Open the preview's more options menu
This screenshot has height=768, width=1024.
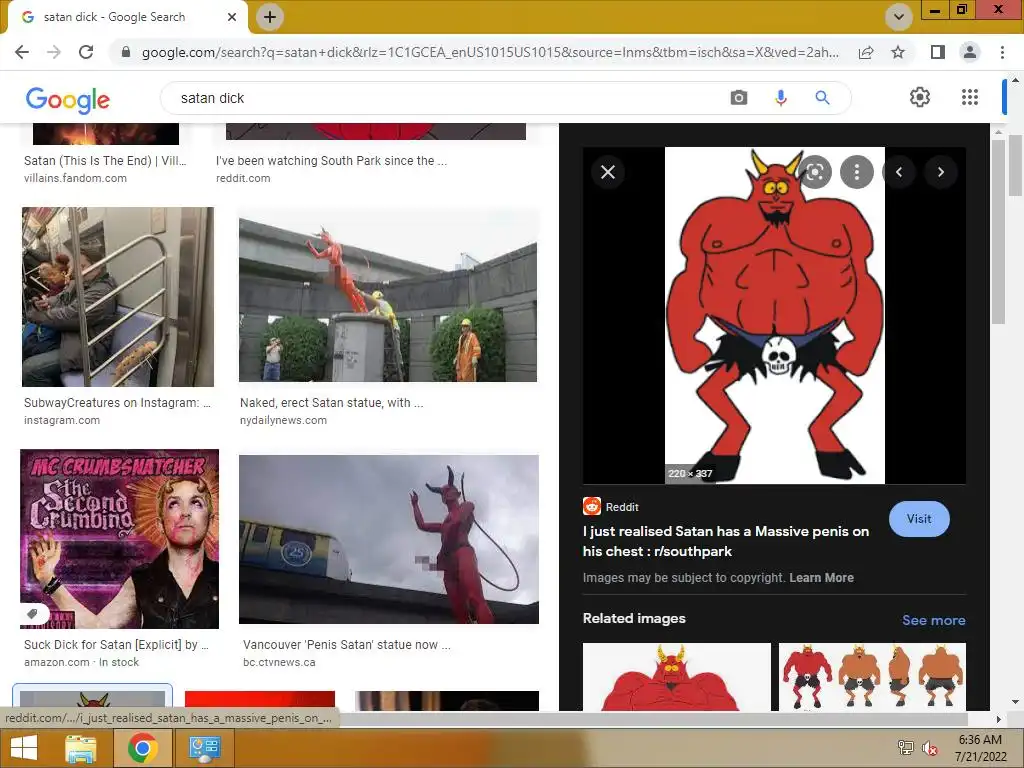857,172
